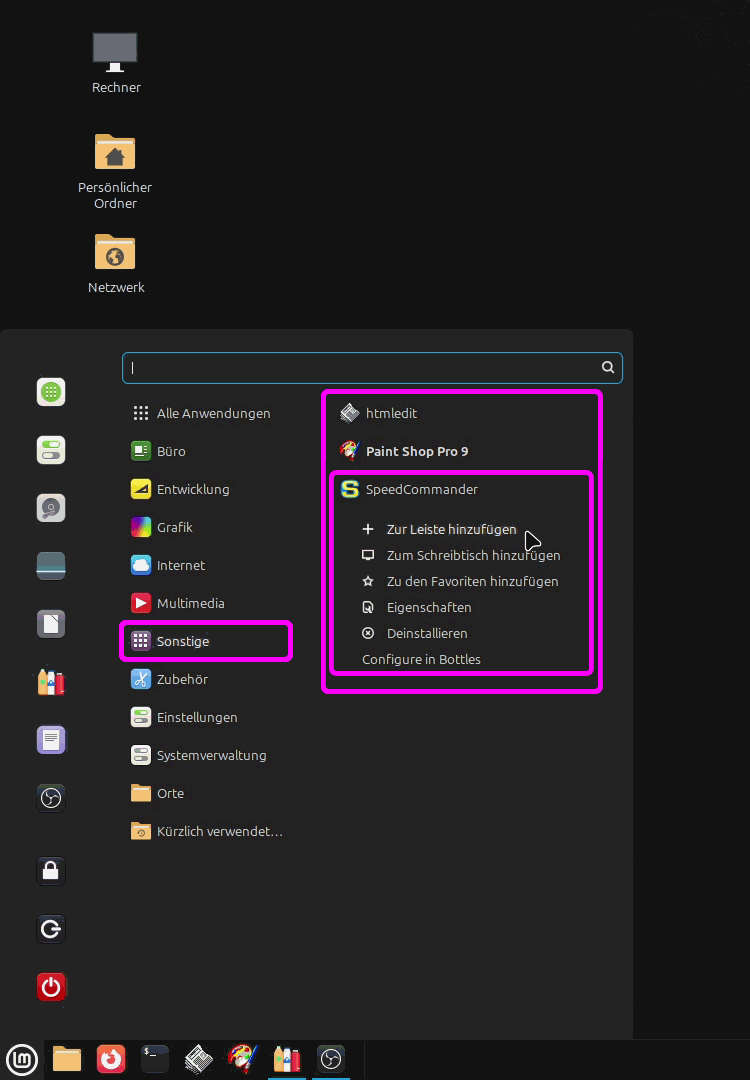Open the system settings toggle icon
Viewport: 750px width, 1080px height.
(51, 450)
